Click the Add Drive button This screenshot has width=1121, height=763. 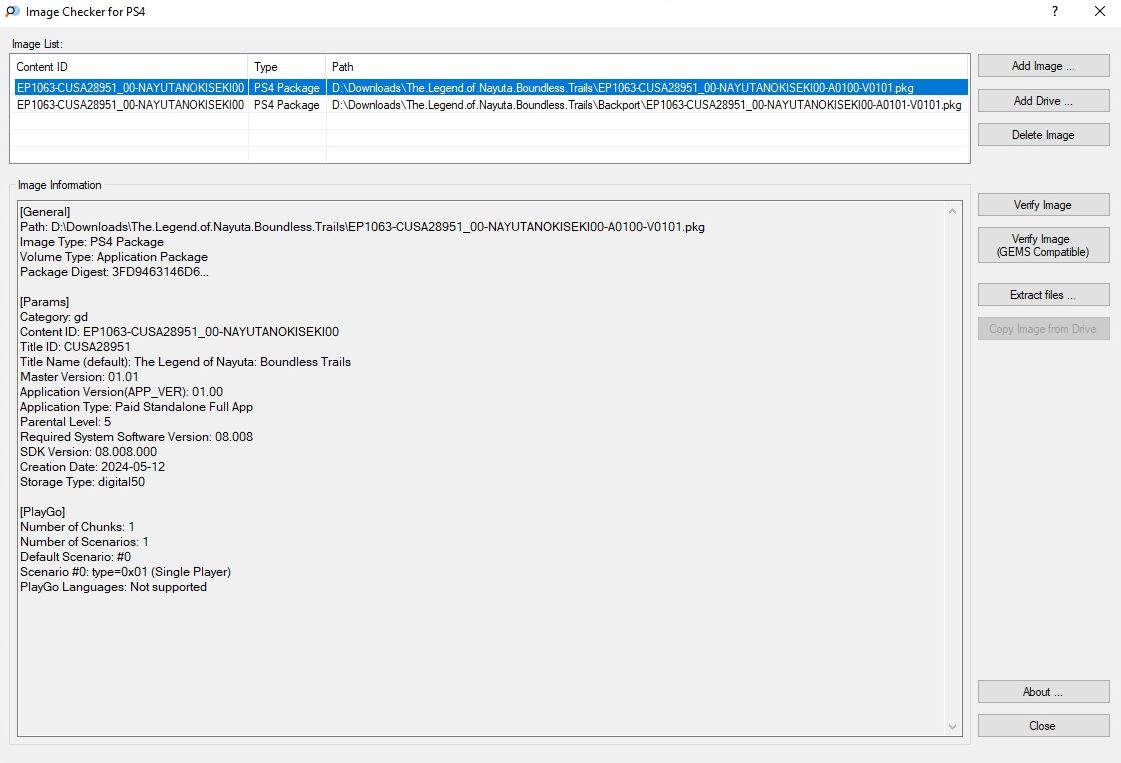point(1043,101)
